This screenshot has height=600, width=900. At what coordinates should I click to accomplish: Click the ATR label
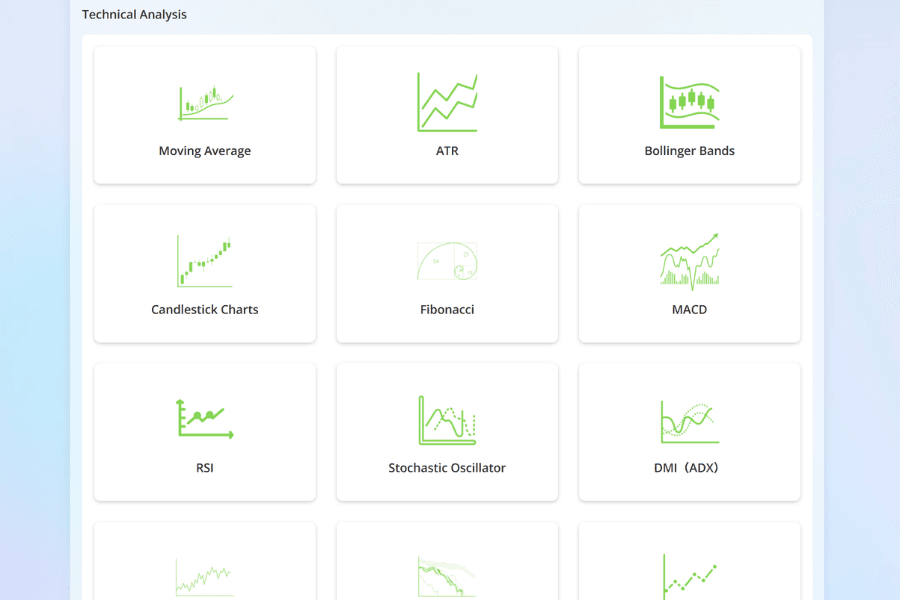pos(447,151)
